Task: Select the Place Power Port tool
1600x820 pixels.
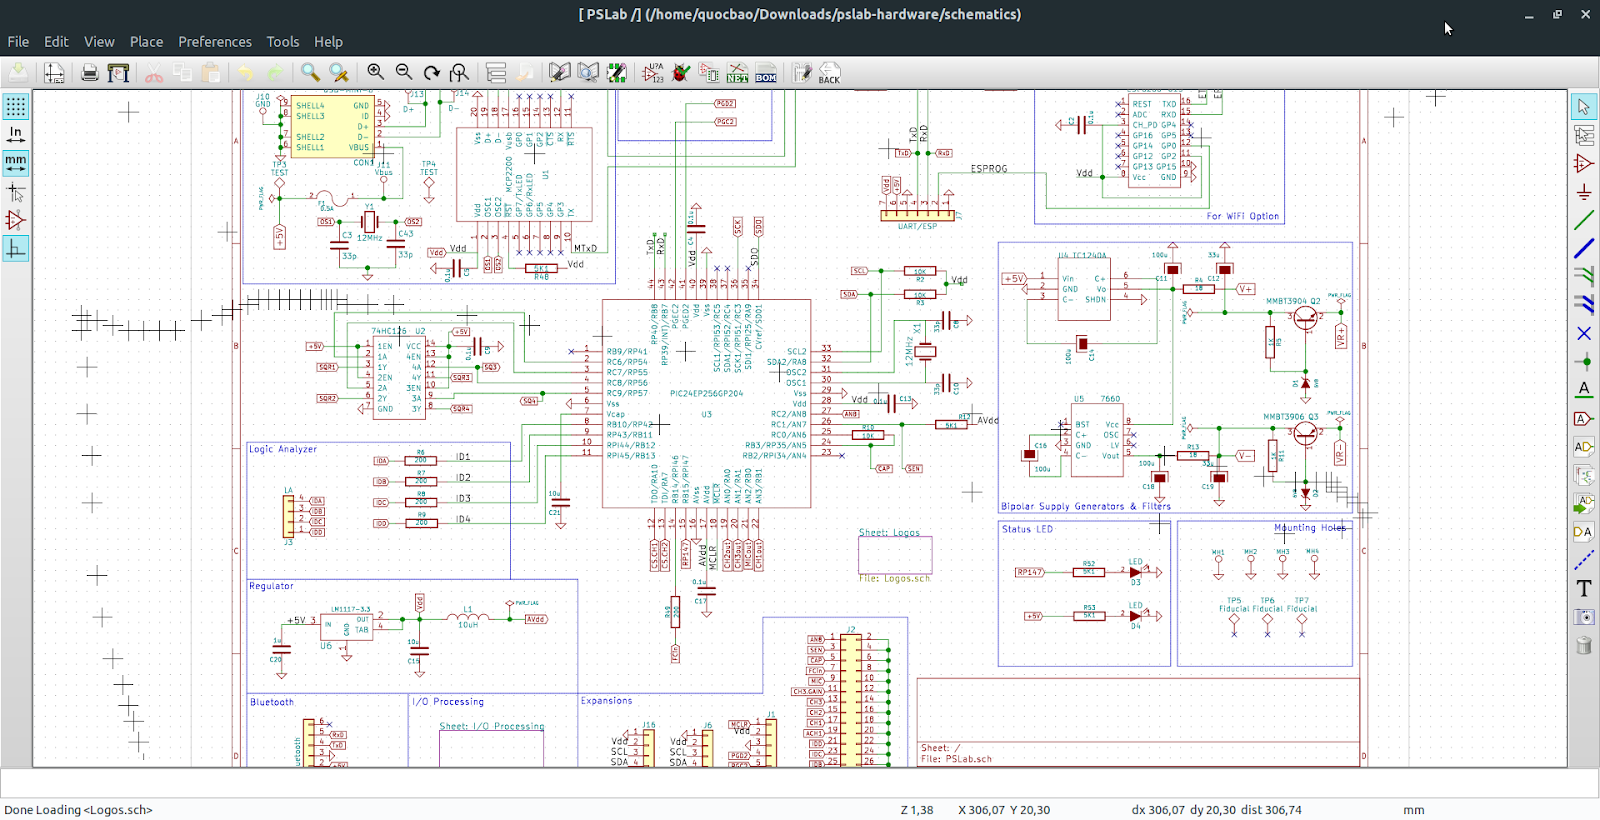Action: coord(1583,191)
